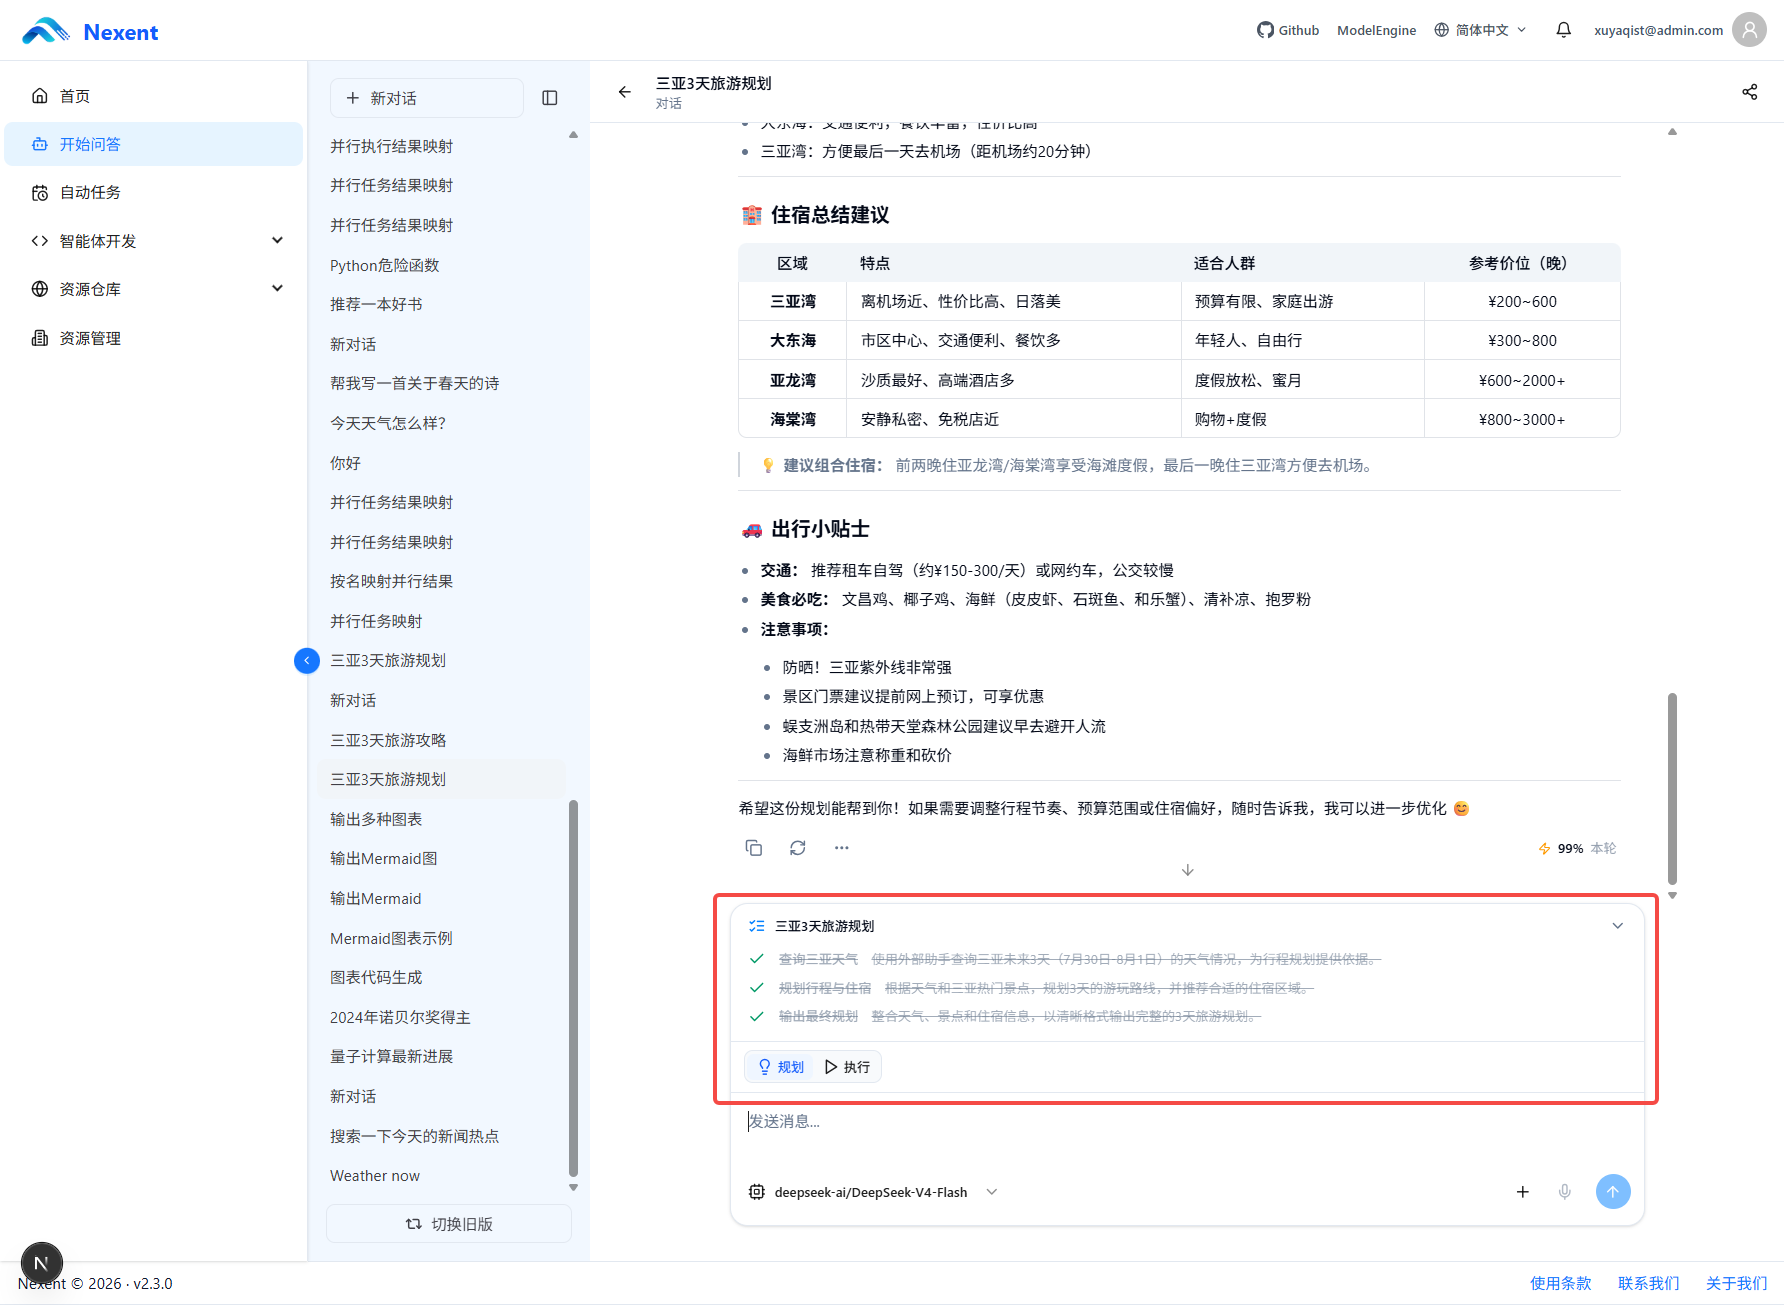Open the 输出Mermaid图 conversation
This screenshot has width=1784, height=1305.
tap(441, 858)
